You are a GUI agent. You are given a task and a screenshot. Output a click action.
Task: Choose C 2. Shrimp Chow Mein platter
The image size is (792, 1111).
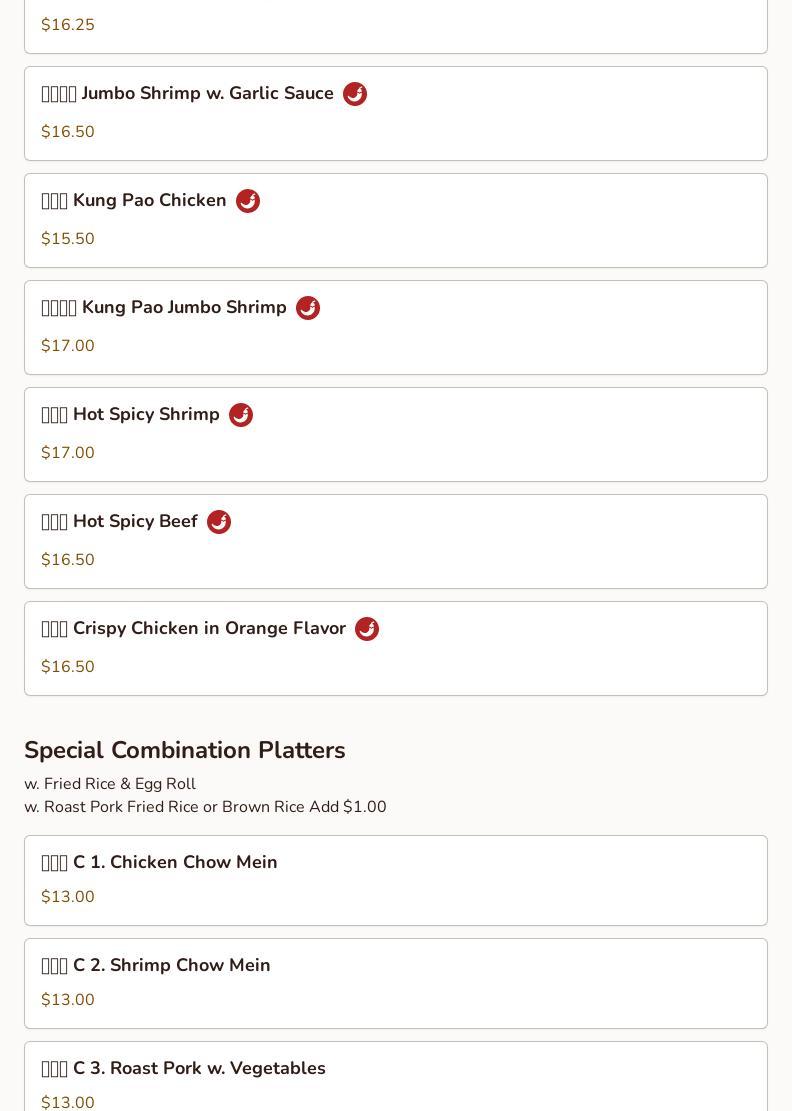[171, 966]
